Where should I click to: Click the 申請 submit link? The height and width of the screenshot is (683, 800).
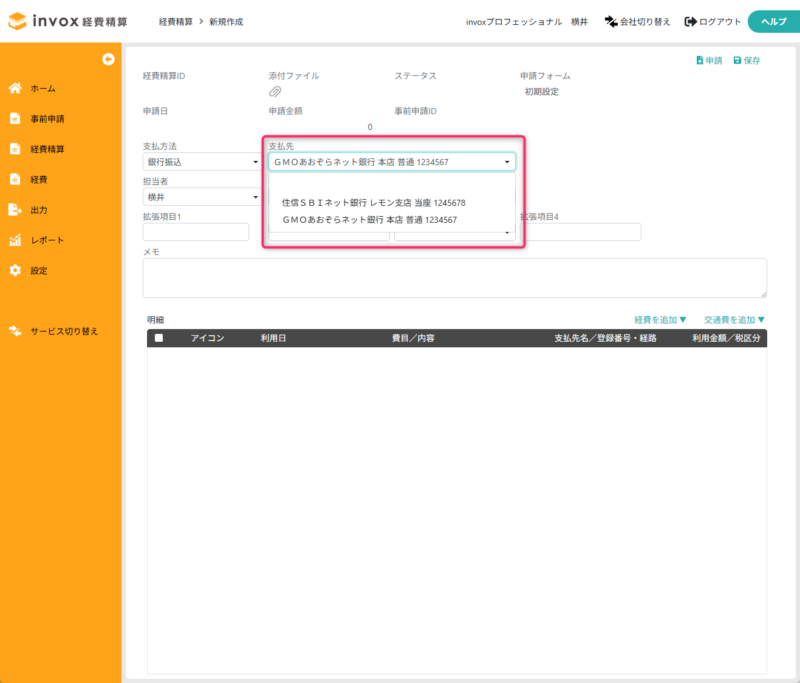(709, 61)
